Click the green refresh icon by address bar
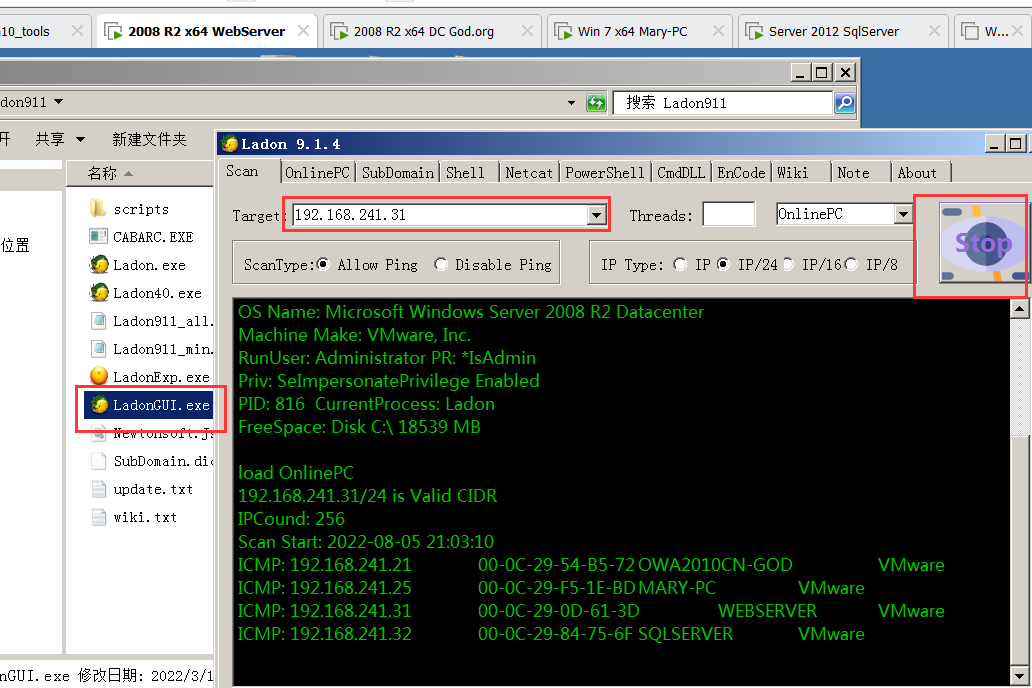 [x=596, y=103]
